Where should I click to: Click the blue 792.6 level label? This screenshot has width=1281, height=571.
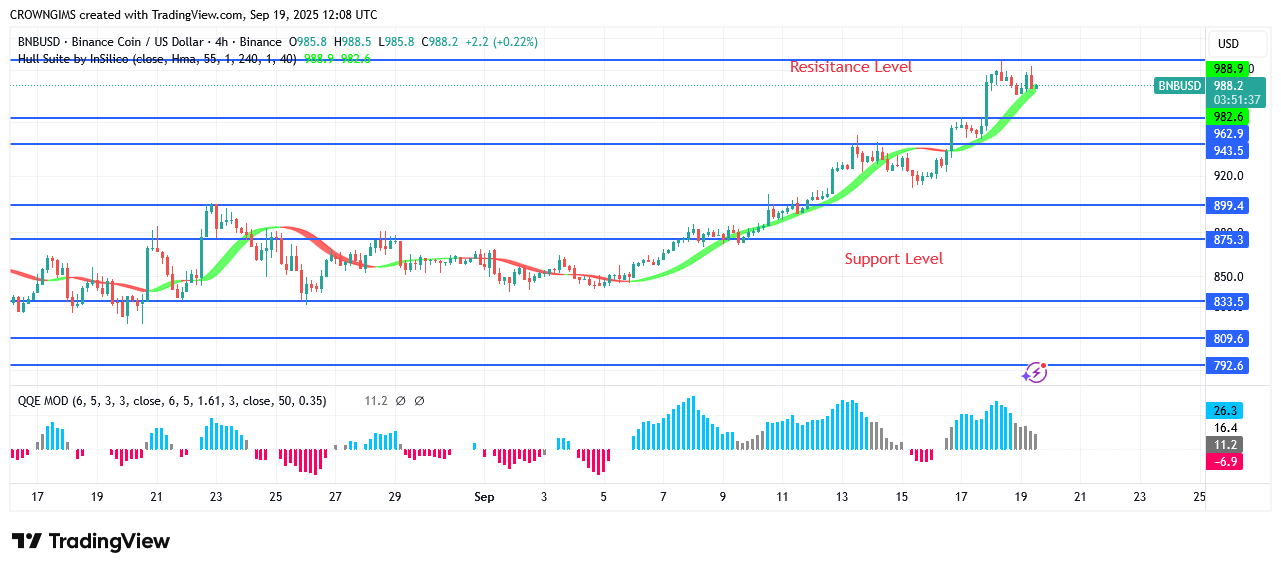click(x=1228, y=365)
